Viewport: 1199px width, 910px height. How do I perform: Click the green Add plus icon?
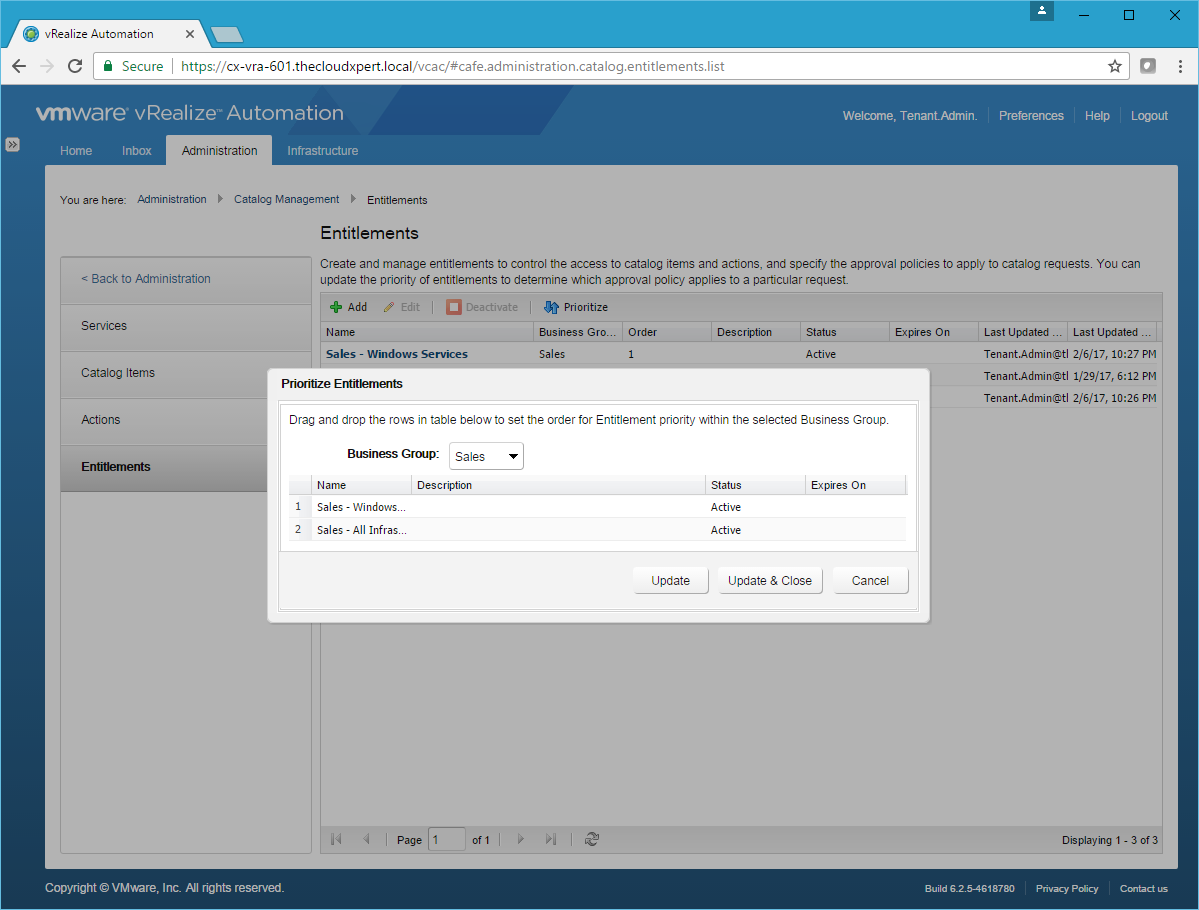tap(336, 307)
